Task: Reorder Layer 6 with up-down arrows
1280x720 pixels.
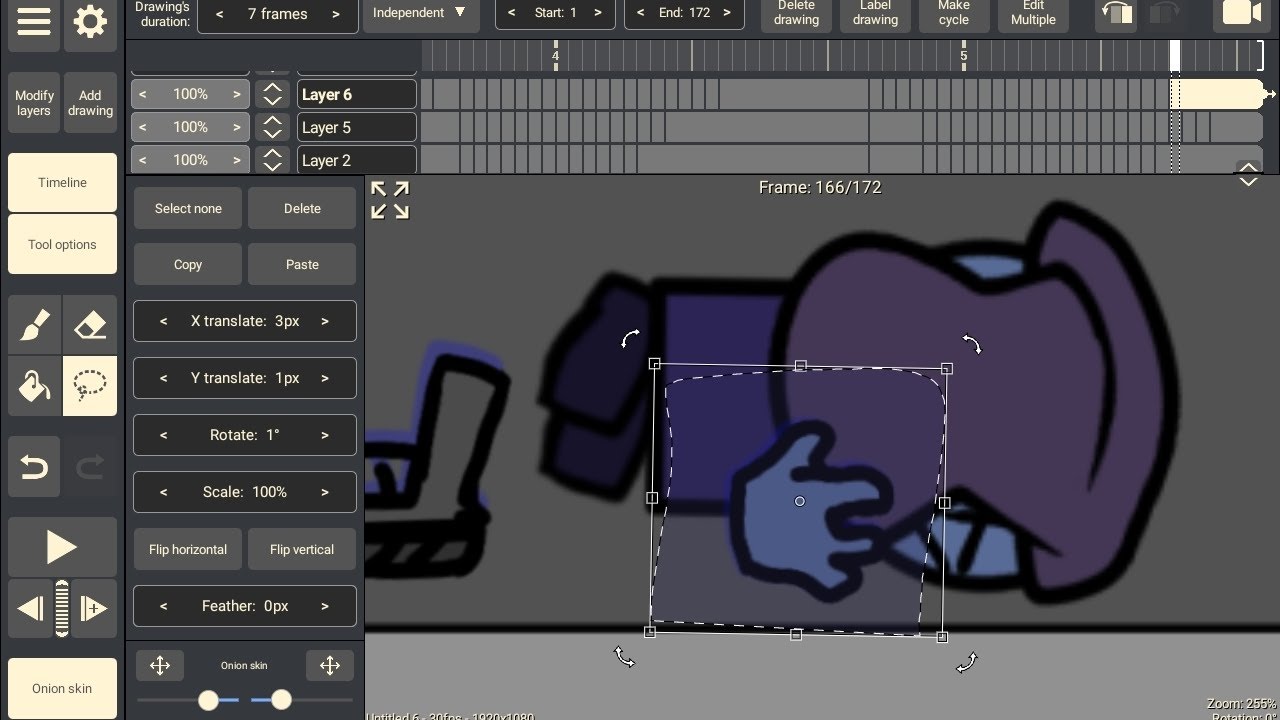Action: (x=271, y=94)
